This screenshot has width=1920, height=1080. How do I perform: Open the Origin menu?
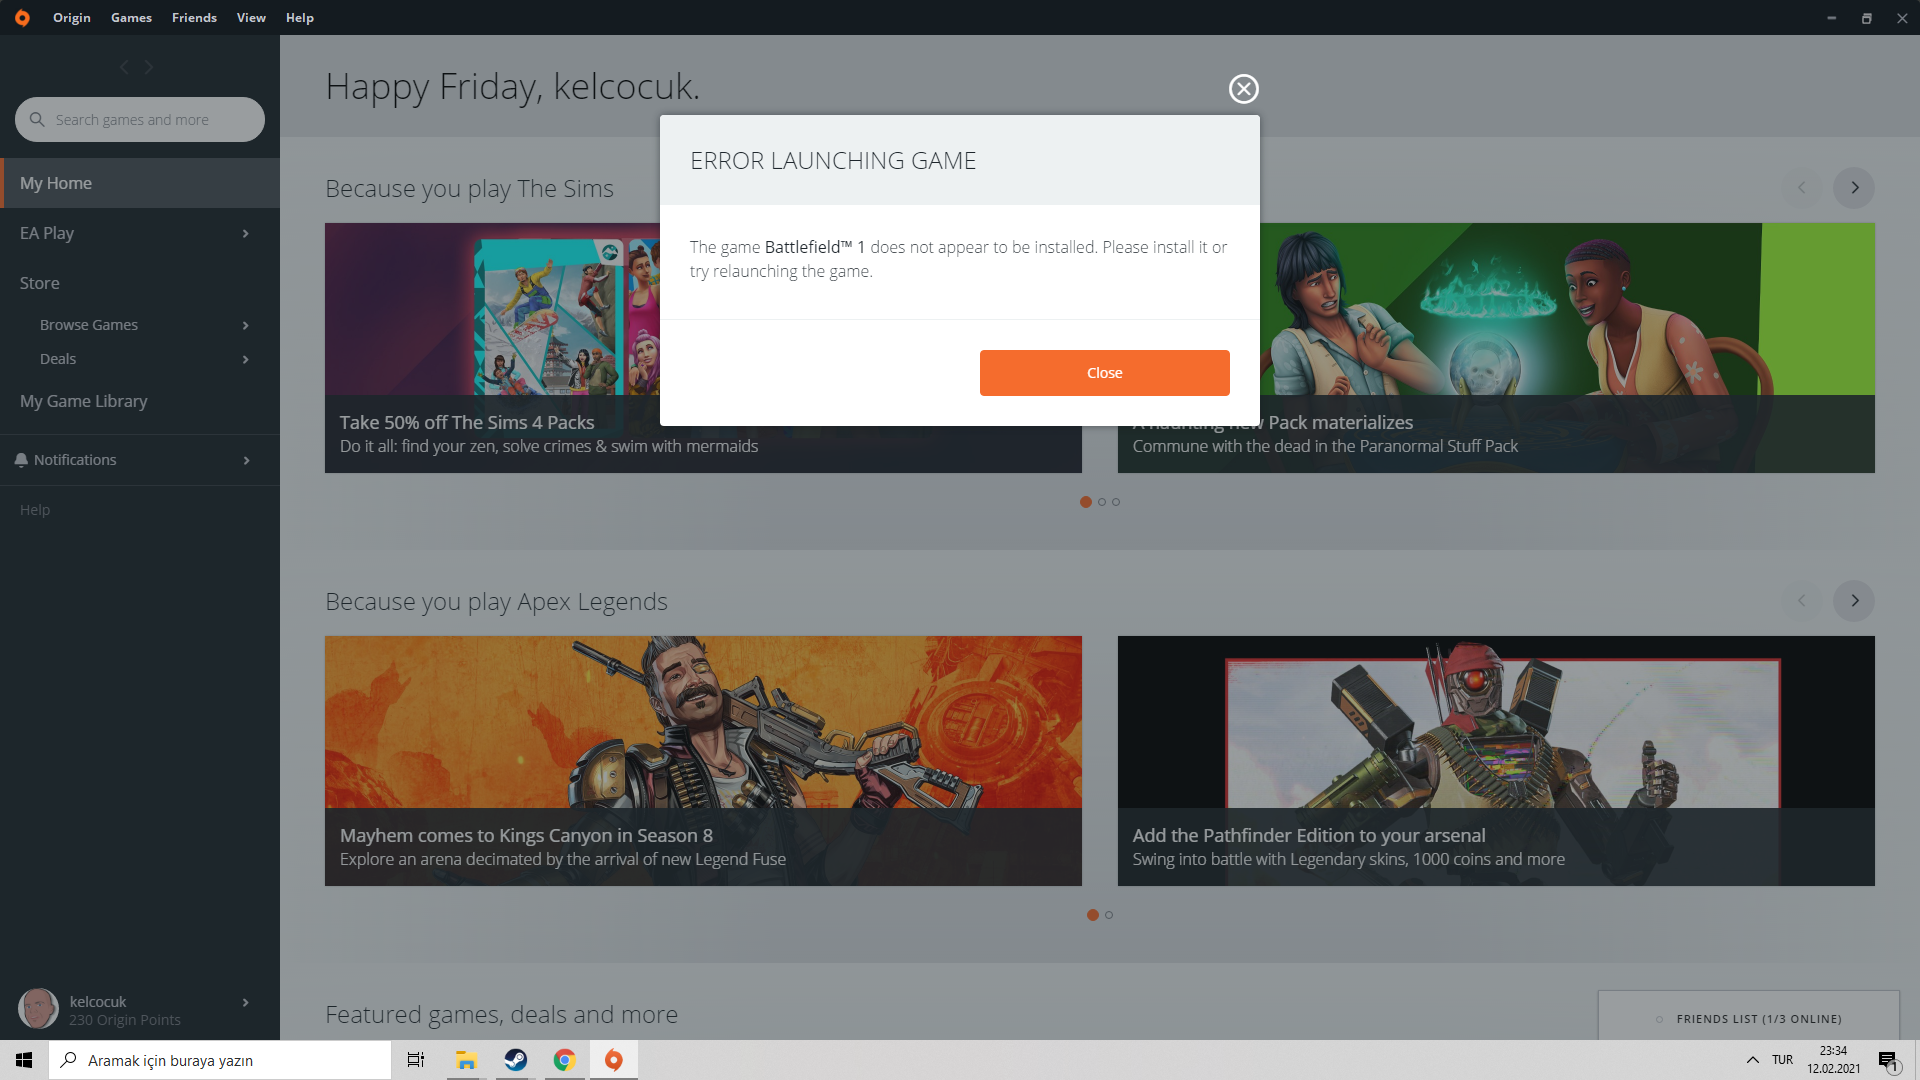click(72, 18)
